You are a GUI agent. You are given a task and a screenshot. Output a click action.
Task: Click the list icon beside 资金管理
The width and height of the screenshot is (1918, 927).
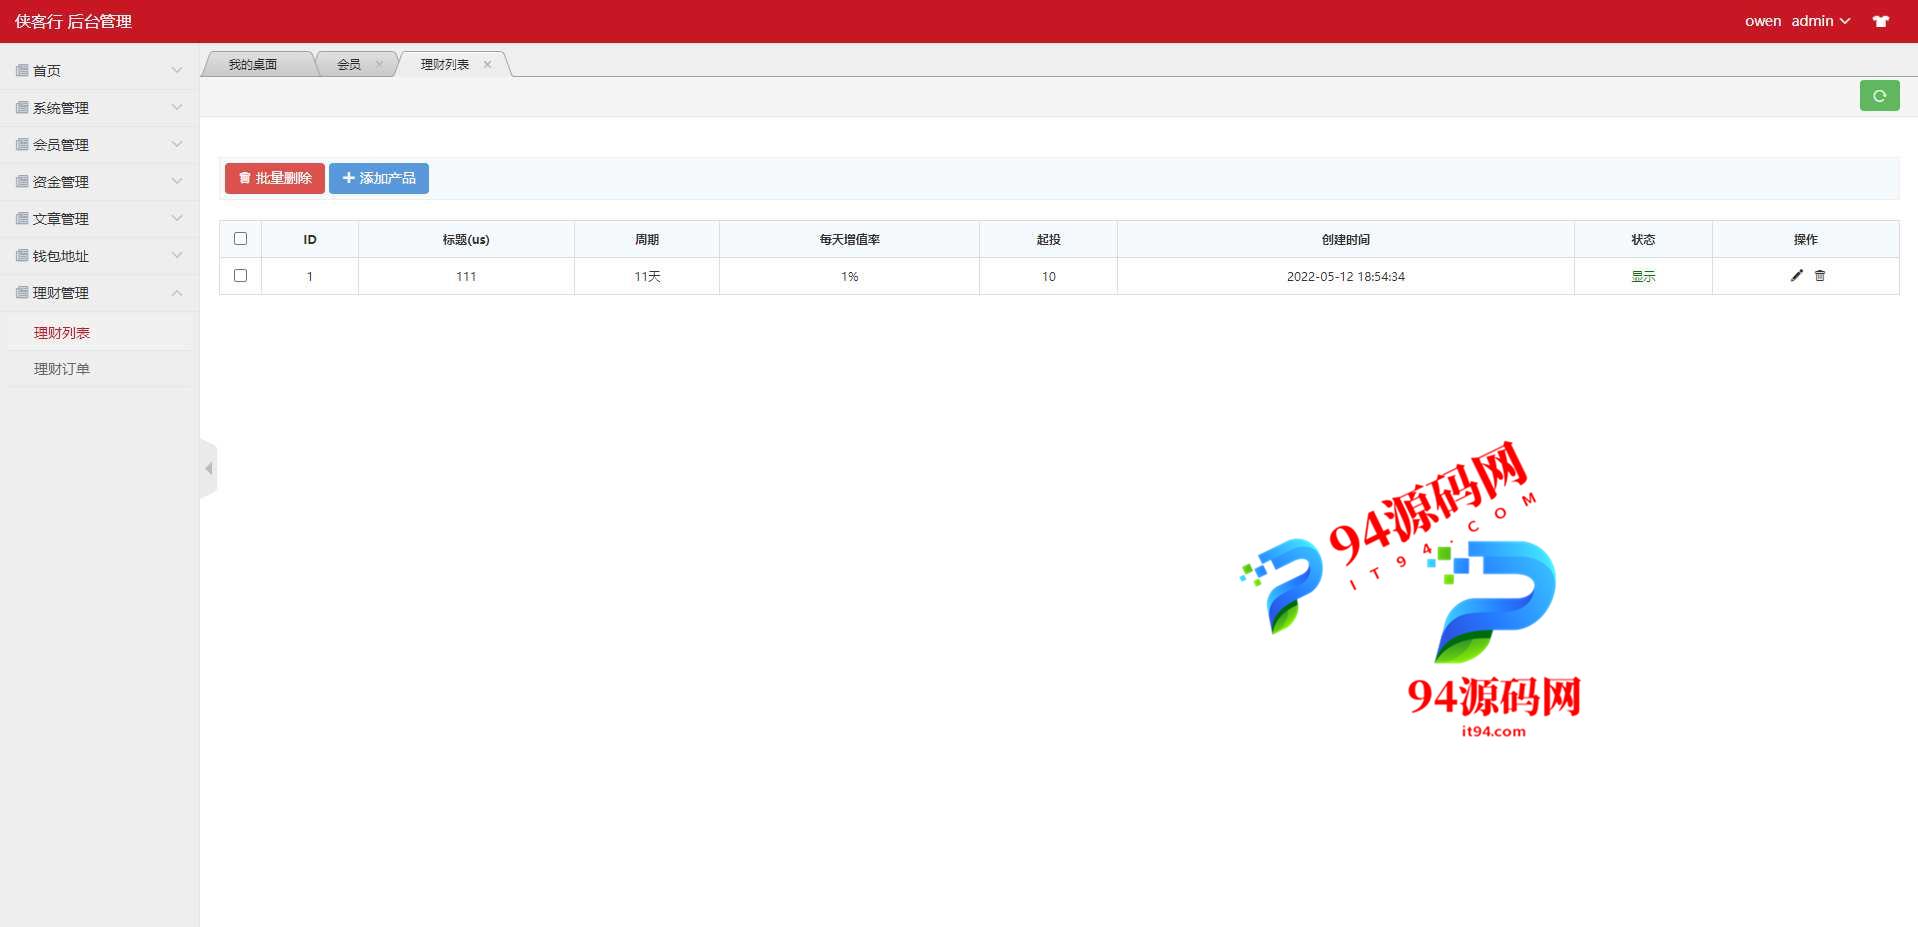(22, 181)
